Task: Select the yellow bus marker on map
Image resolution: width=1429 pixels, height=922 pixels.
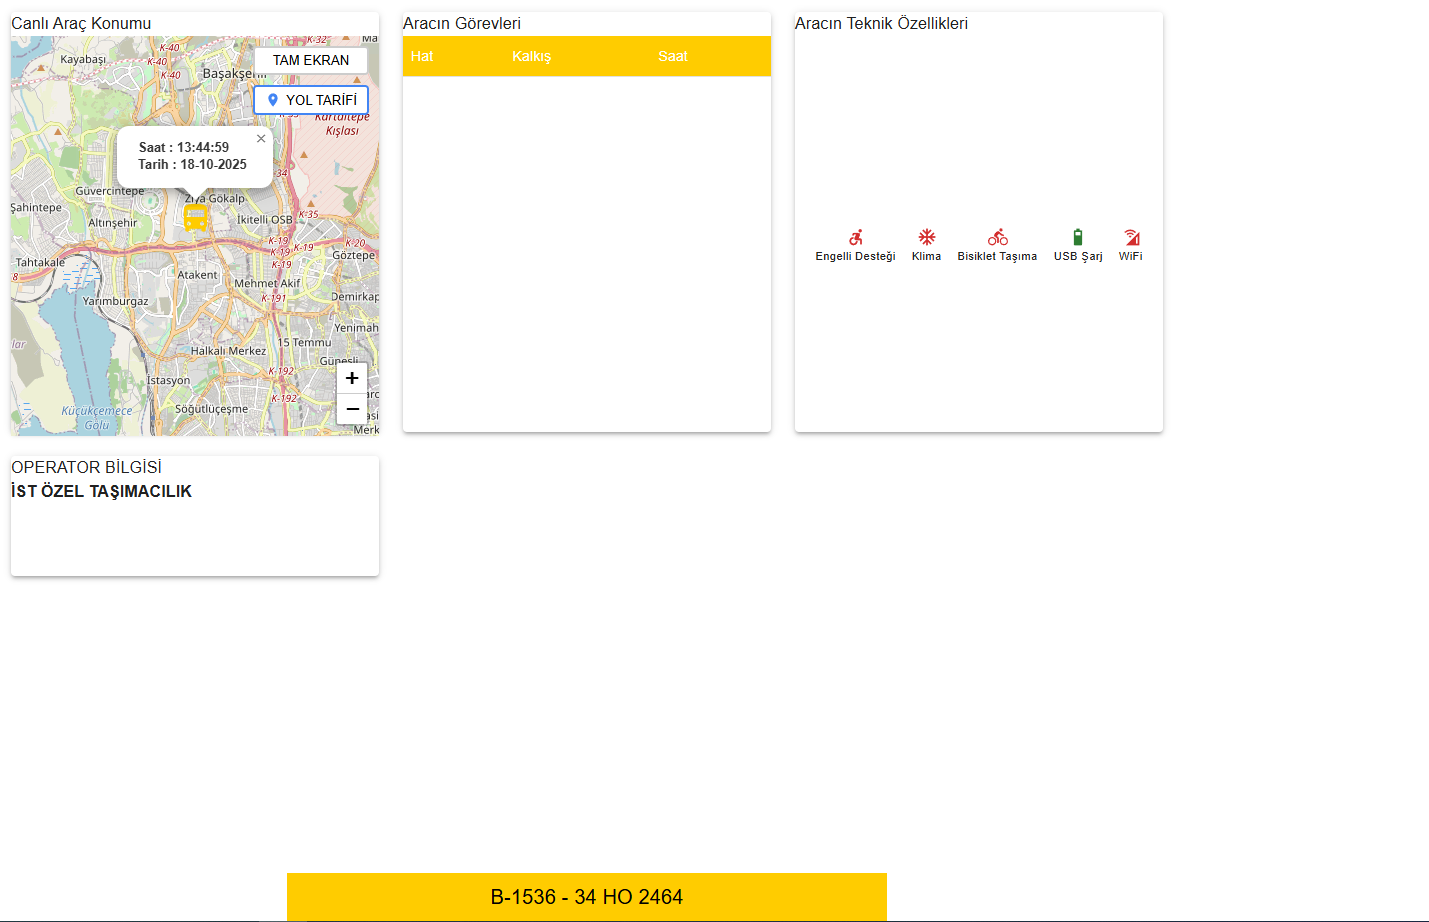Action: point(196,217)
